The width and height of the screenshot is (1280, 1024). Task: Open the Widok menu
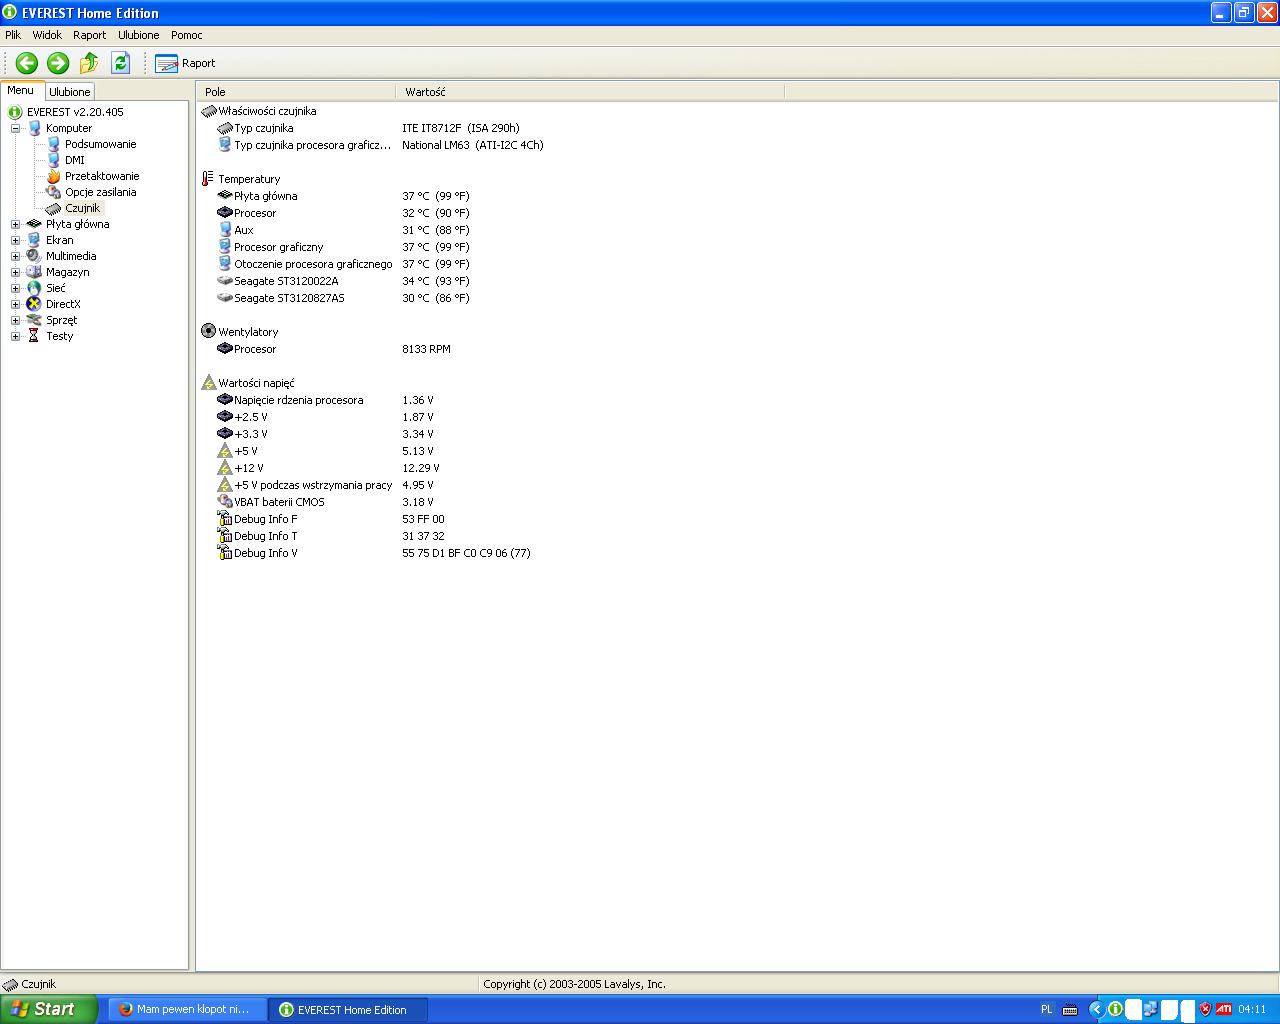pyautogui.click(x=47, y=35)
